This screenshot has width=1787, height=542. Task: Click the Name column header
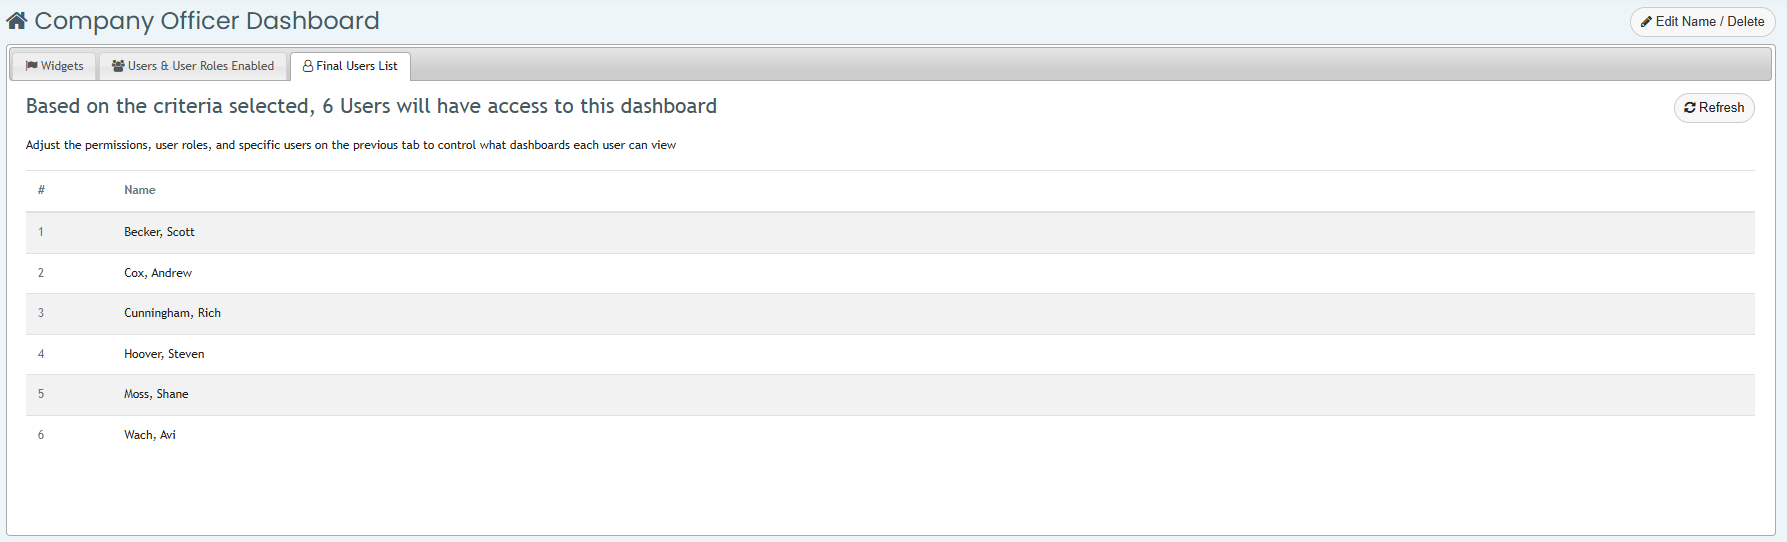[140, 190]
